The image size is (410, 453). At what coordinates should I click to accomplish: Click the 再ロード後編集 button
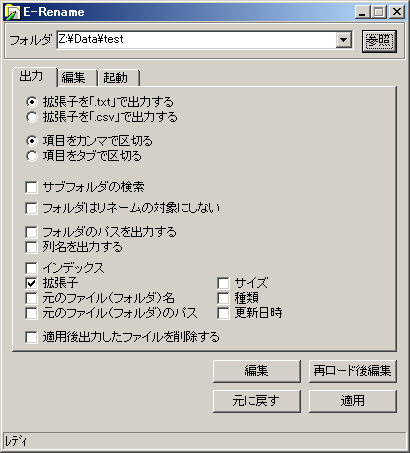(x=353, y=371)
